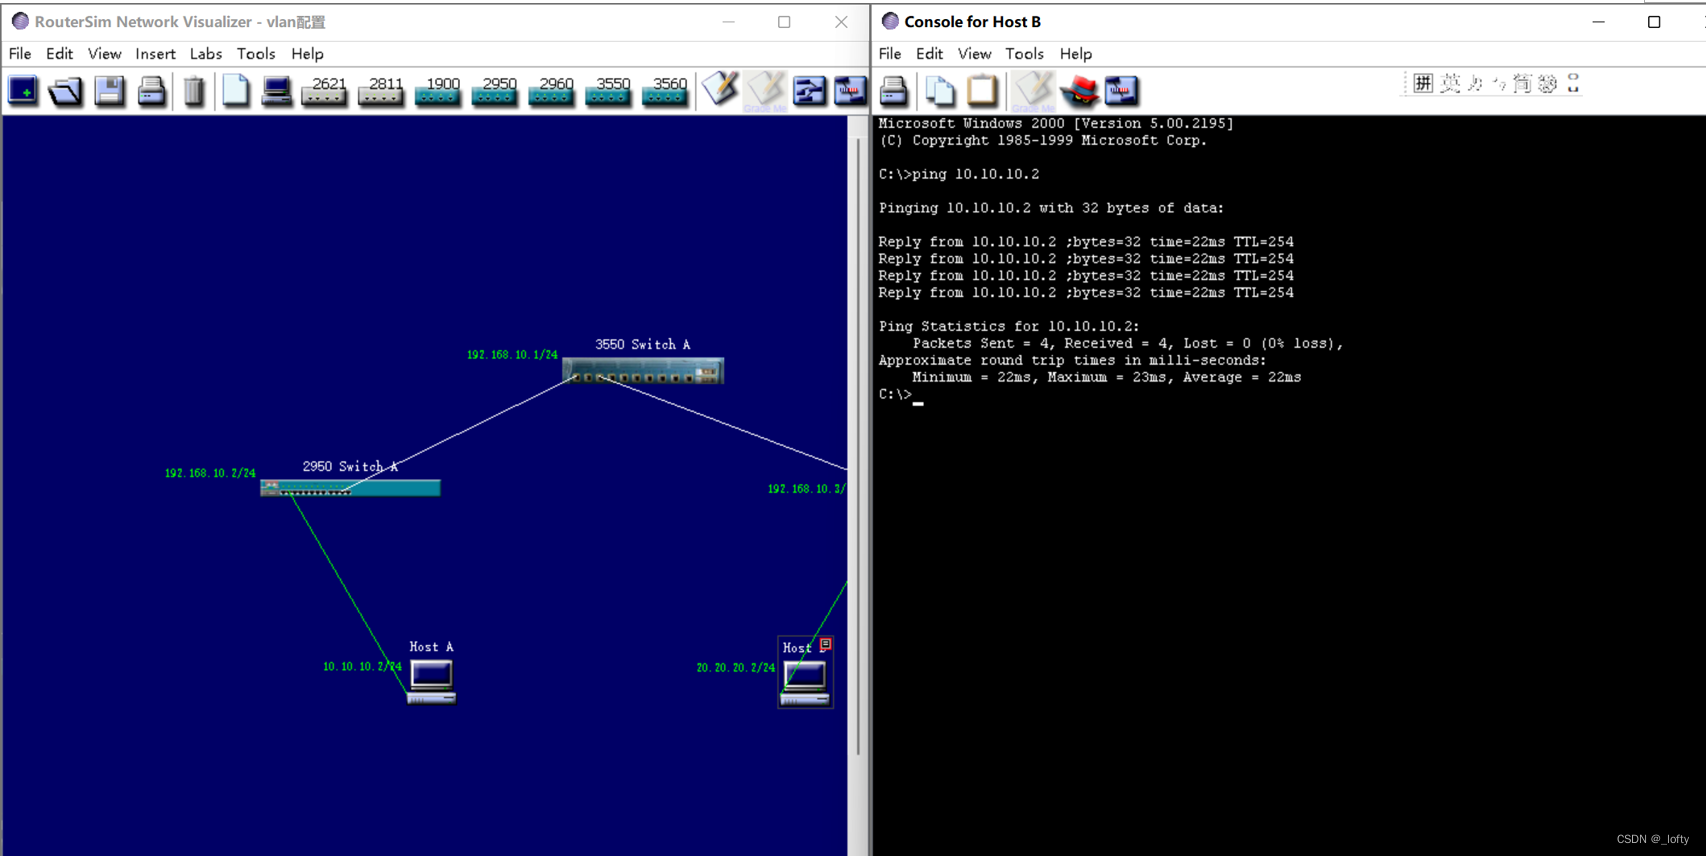Select the 3550 Switch A device
This screenshot has height=856, width=1706.
click(x=643, y=371)
